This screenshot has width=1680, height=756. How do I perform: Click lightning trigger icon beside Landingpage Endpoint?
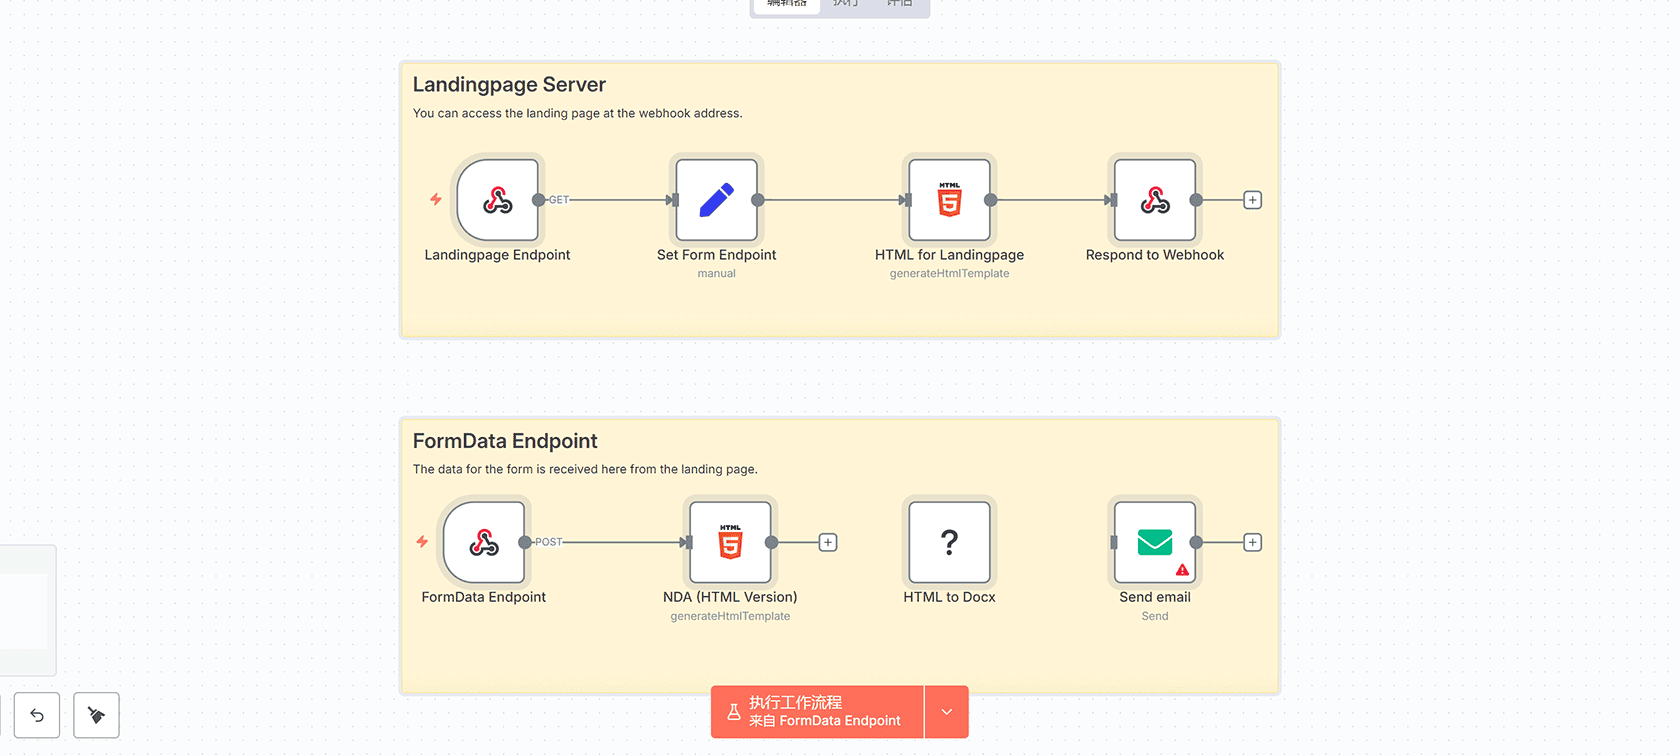click(436, 200)
